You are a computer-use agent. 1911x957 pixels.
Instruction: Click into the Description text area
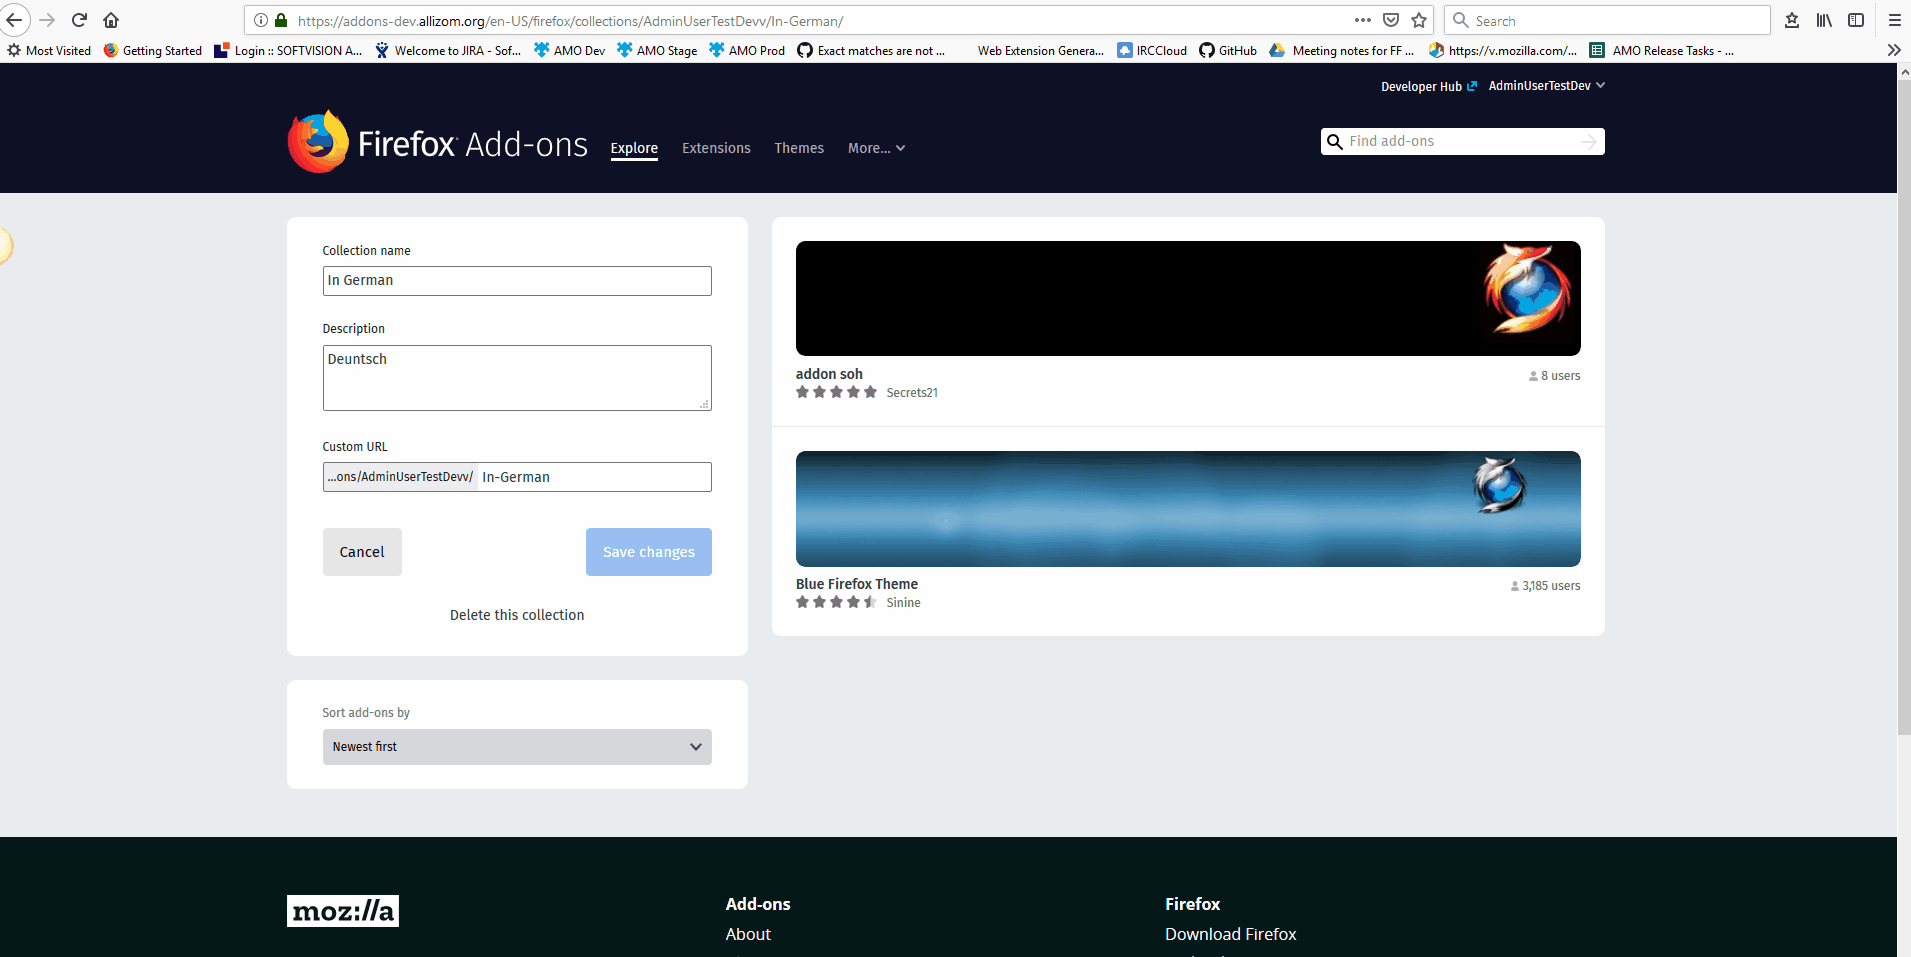pyautogui.click(x=517, y=378)
